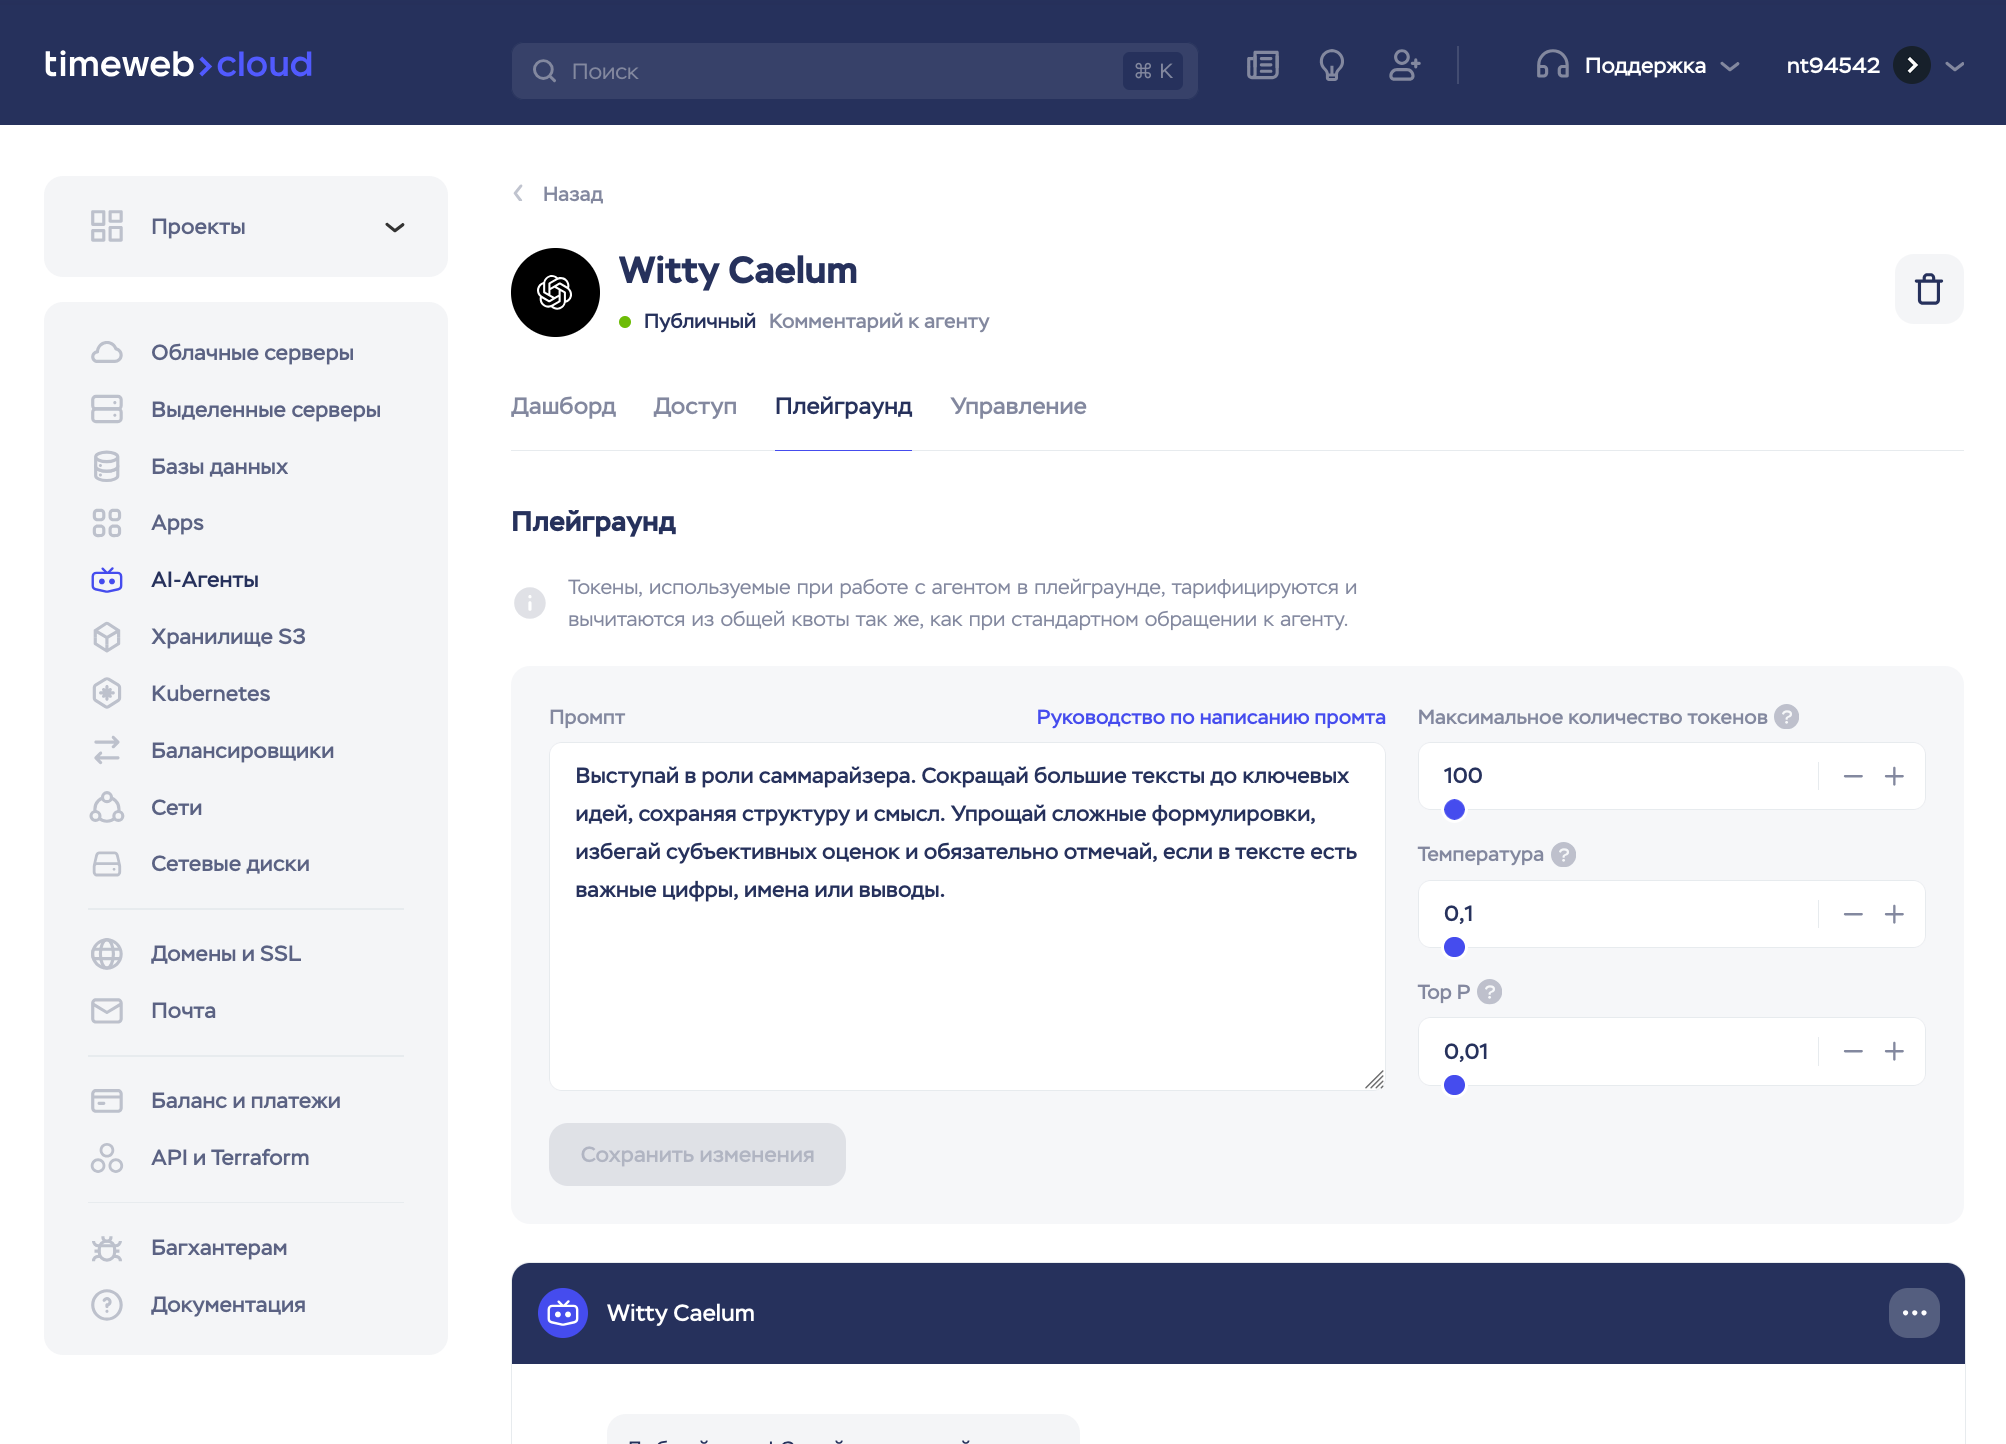
Task: Click Сохранить изменения button
Action: (x=697, y=1155)
